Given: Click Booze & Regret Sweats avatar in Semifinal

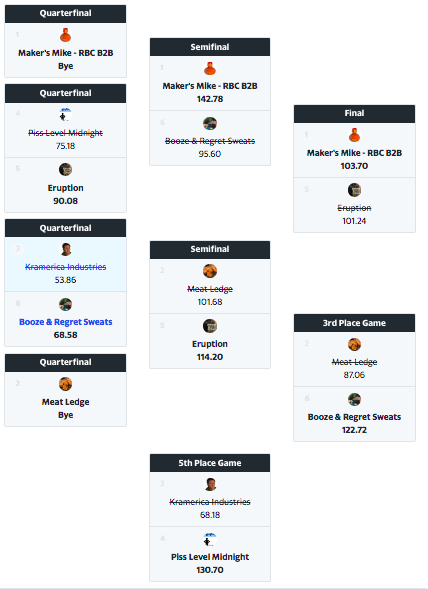Looking at the screenshot, I should point(210,124).
